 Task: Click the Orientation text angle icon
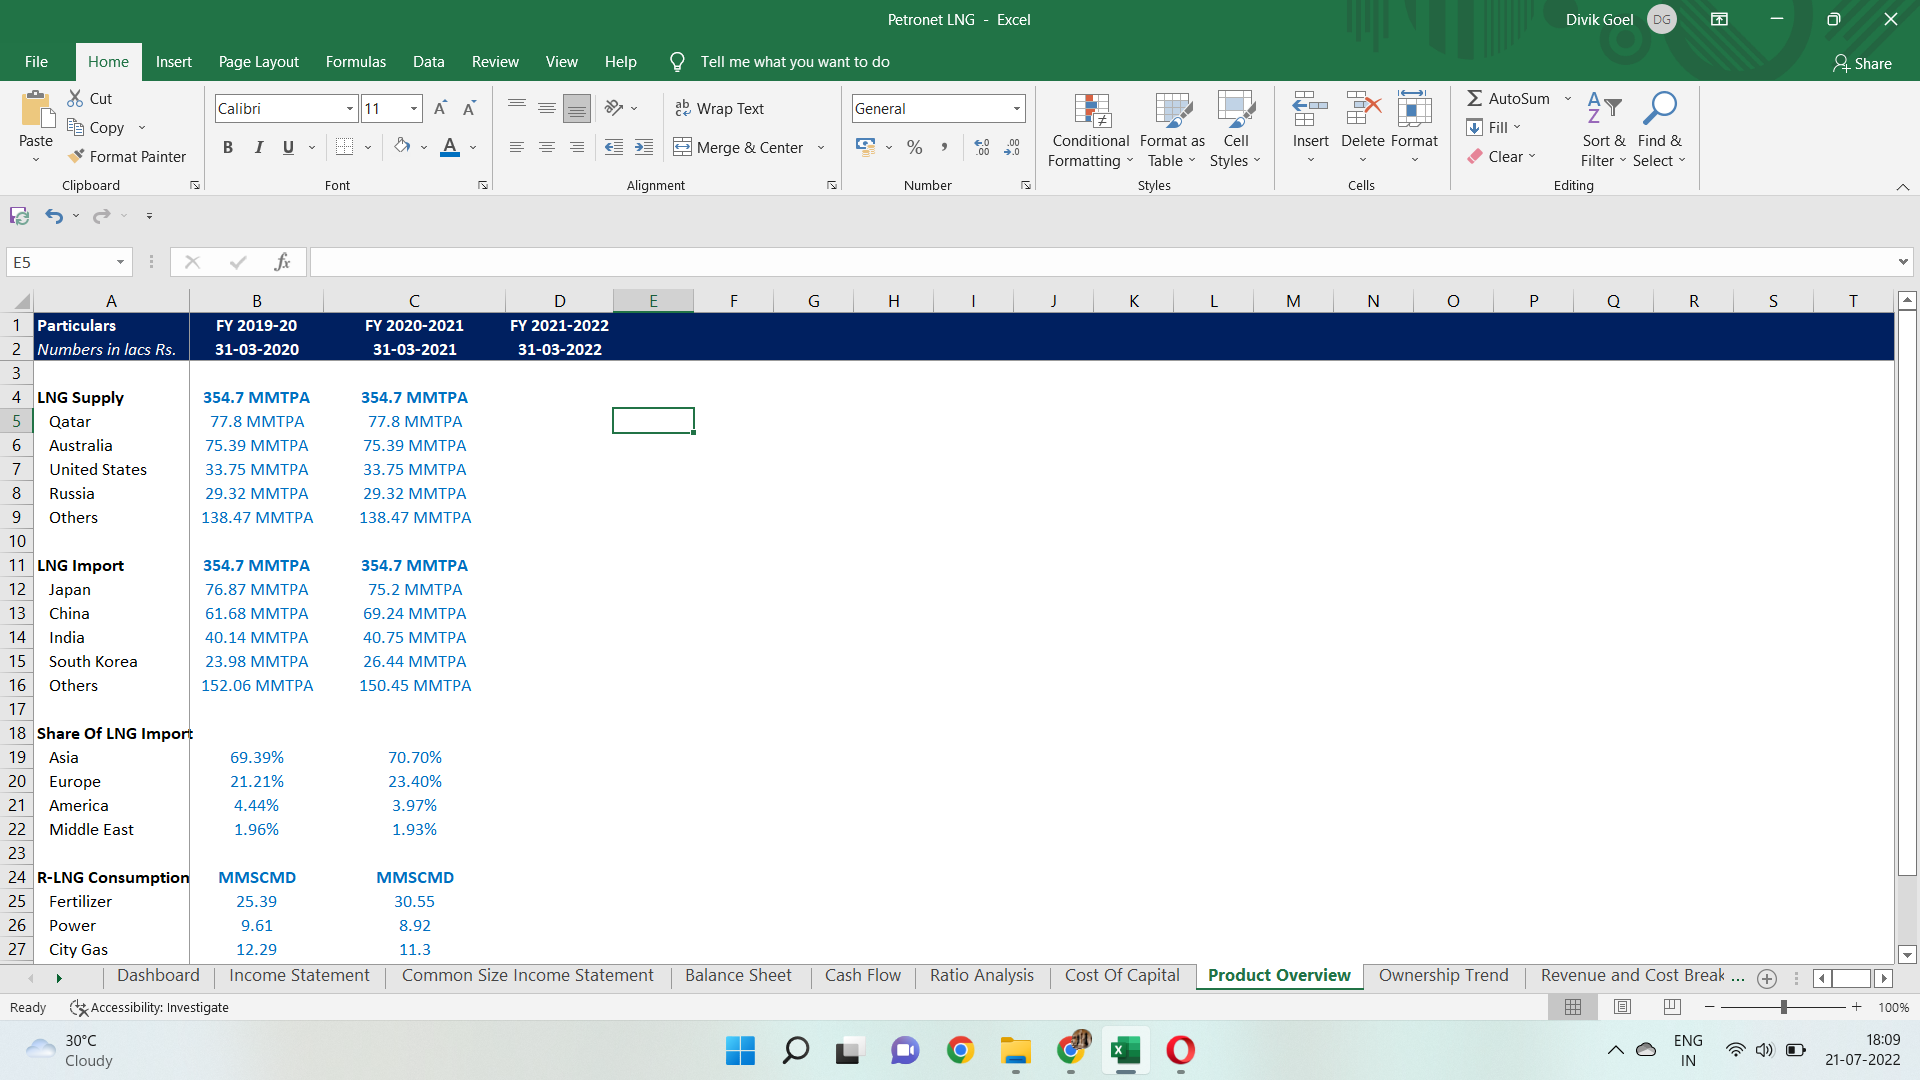[614, 108]
